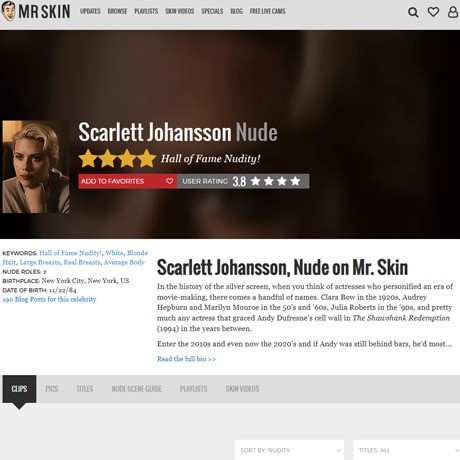Click the Read the full bio link
The height and width of the screenshot is (460, 460).
click(x=186, y=359)
